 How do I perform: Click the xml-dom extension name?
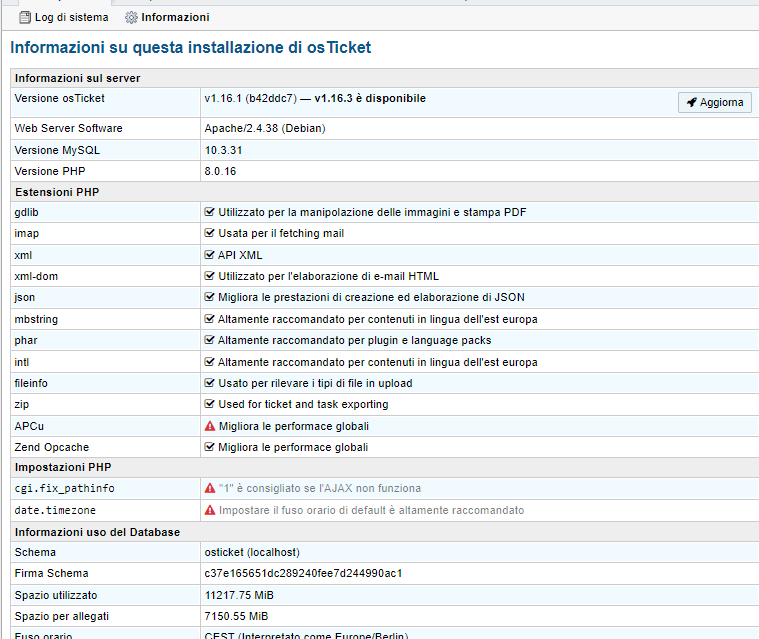[36, 276]
